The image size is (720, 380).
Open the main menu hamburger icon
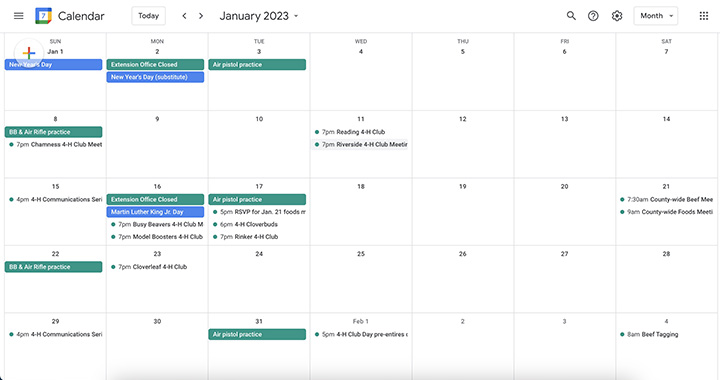click(x=18, y=16)
